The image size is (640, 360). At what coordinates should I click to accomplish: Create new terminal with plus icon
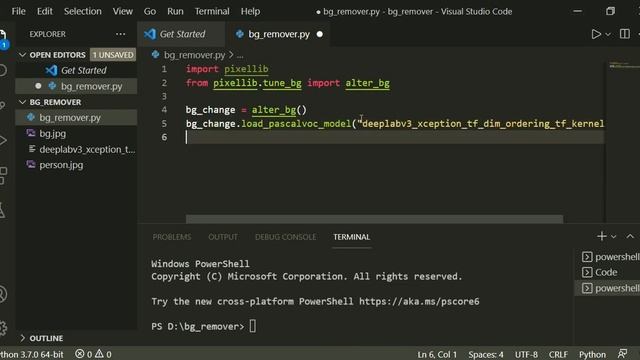[x=601, y=236]
